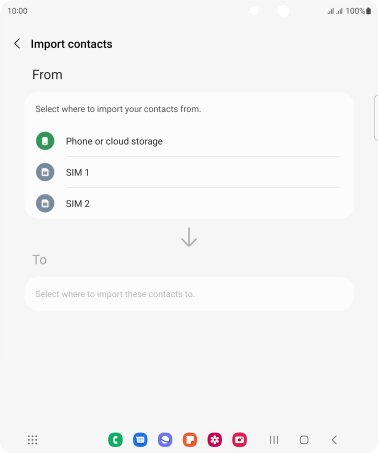Tap the Back navigation arrow at bottom
Viewport: 378px width, 453px height.
click(x=334, y=440)
